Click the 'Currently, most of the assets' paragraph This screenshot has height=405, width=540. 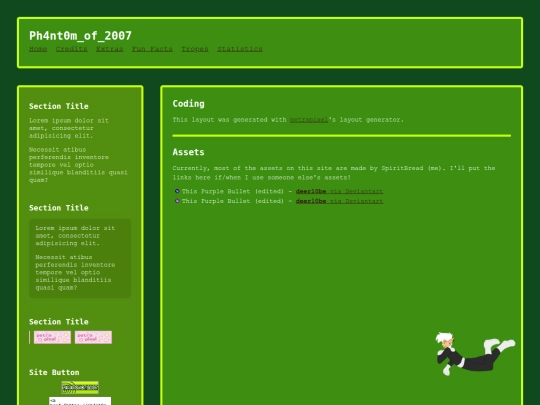click(x=334, y=173)
